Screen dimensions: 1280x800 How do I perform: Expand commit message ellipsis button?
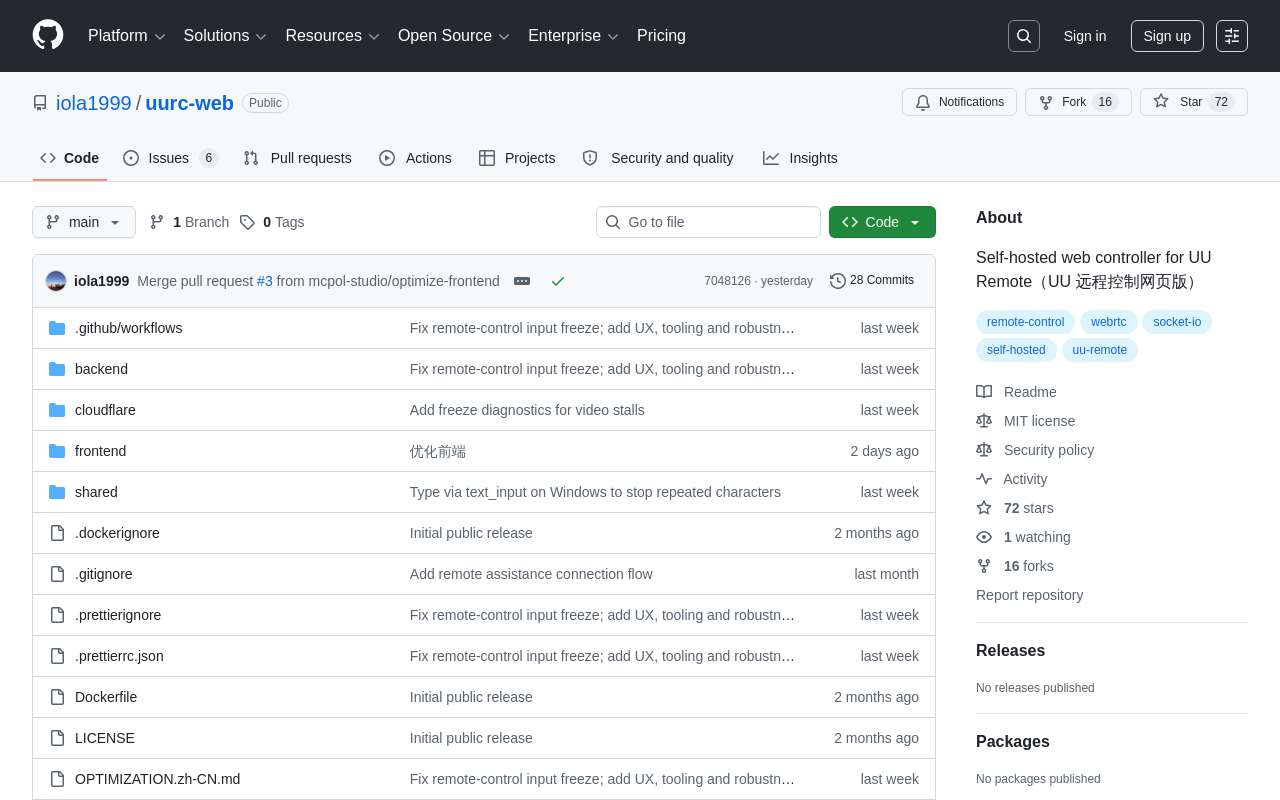(x=522, y=281)
